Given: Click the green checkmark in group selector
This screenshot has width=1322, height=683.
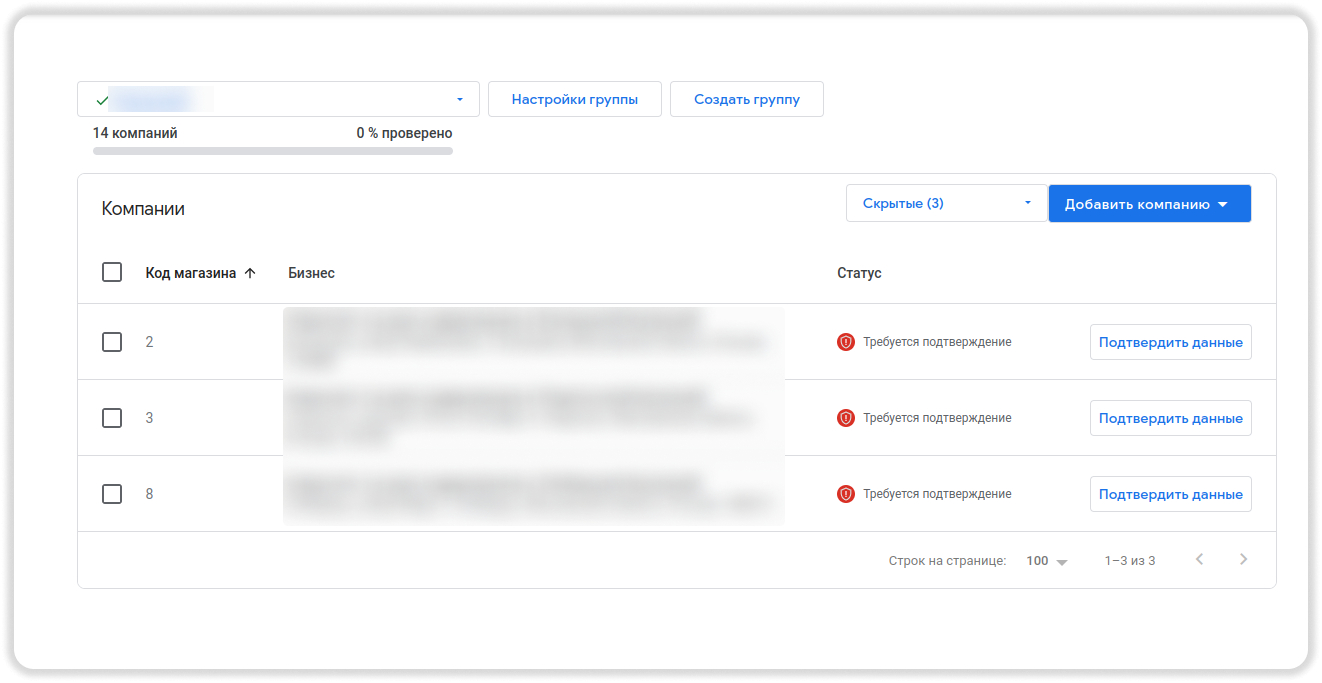Looking at the screenshot, I should click(x=102, y=100).
